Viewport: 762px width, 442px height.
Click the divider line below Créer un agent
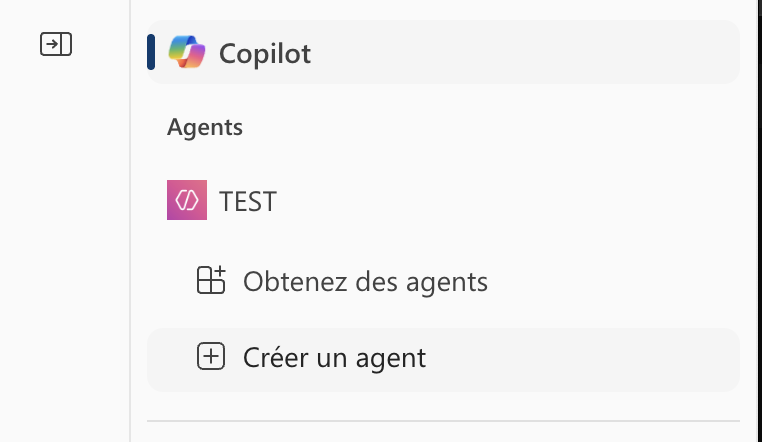443,421
